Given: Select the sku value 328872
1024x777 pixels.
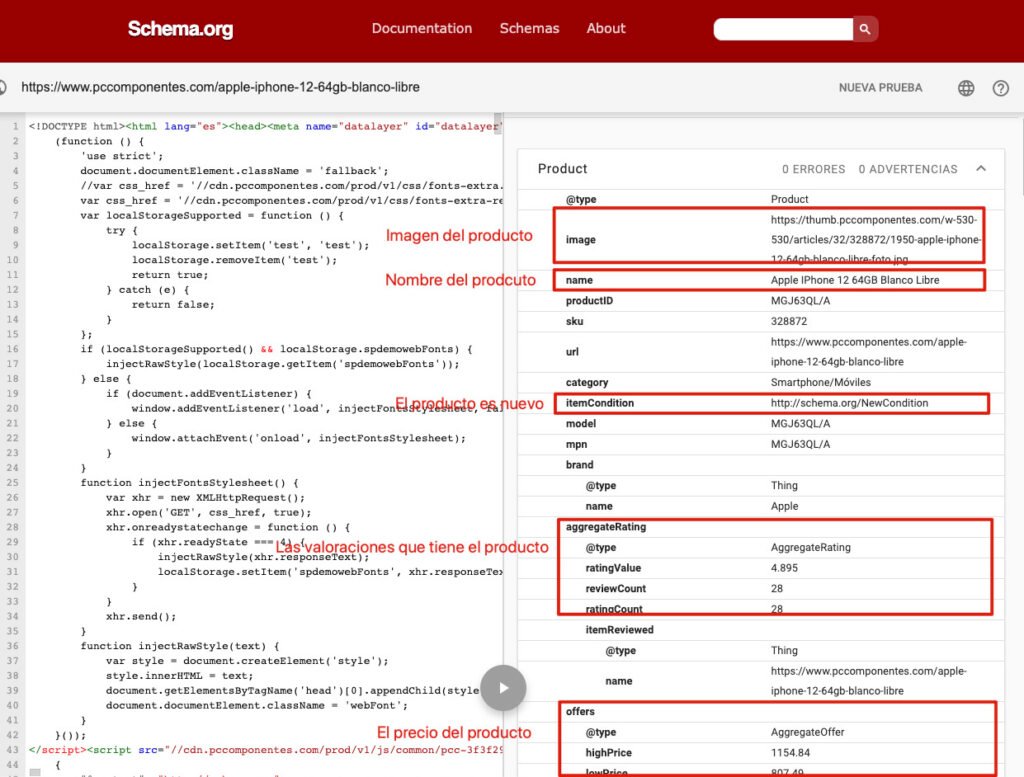Looking at the screenshot, I should [x=789, y=321].
